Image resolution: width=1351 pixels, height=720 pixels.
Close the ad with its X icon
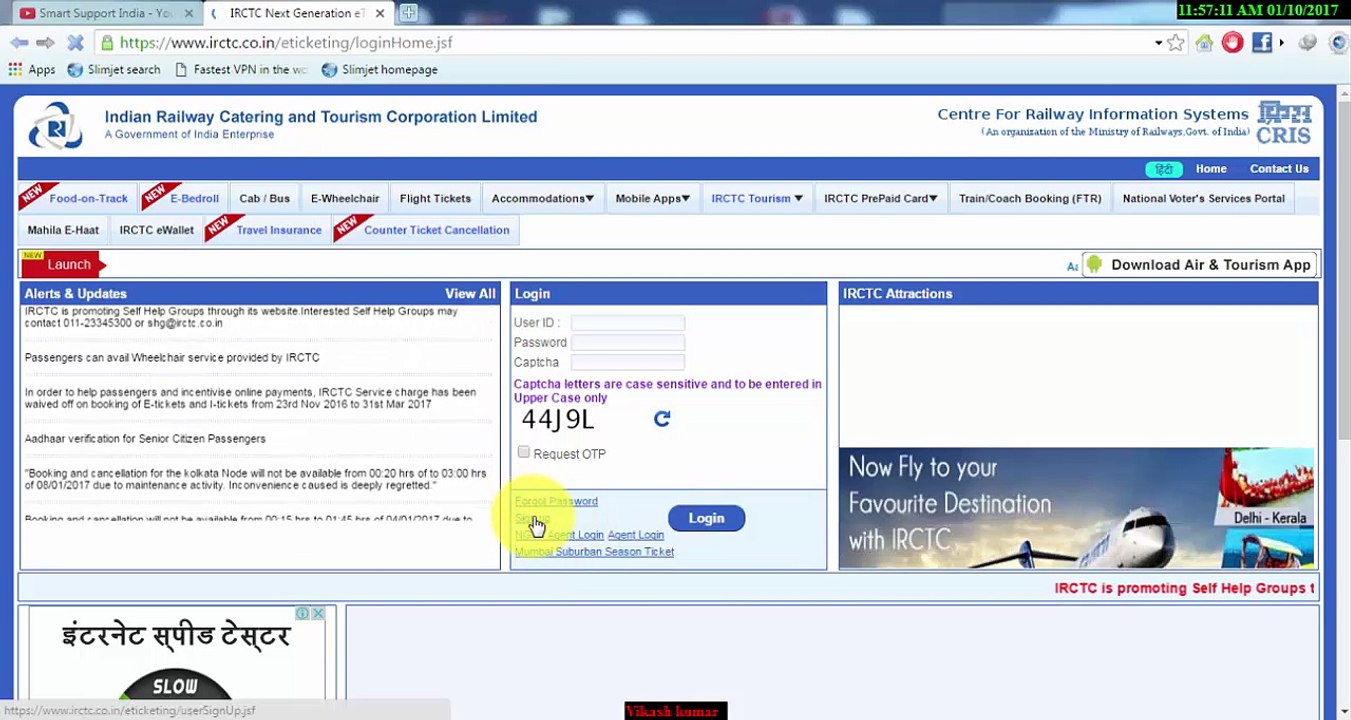(x=318, y=613)
